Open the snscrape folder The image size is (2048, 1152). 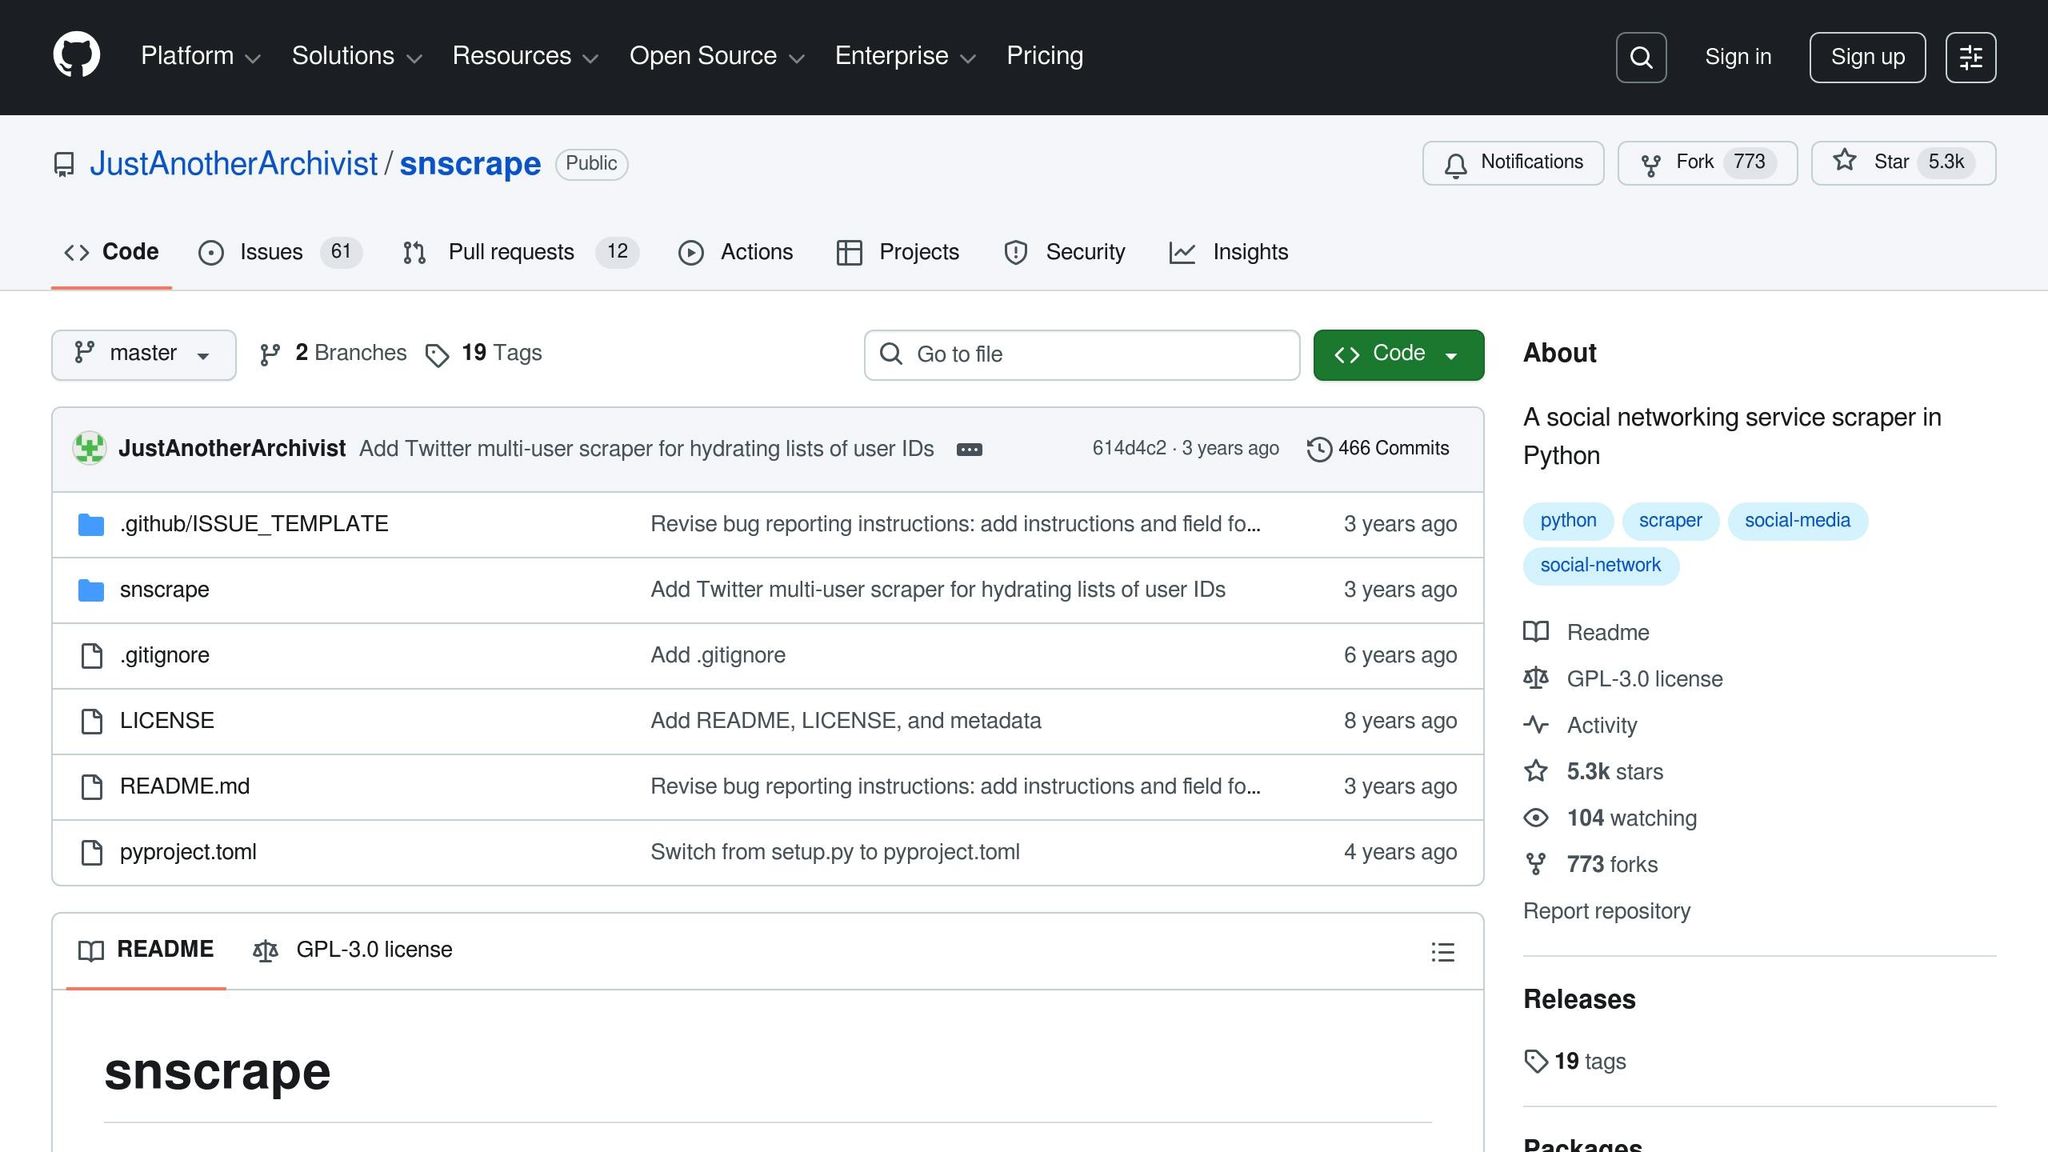pyautogui.click(x=164, y=590)
